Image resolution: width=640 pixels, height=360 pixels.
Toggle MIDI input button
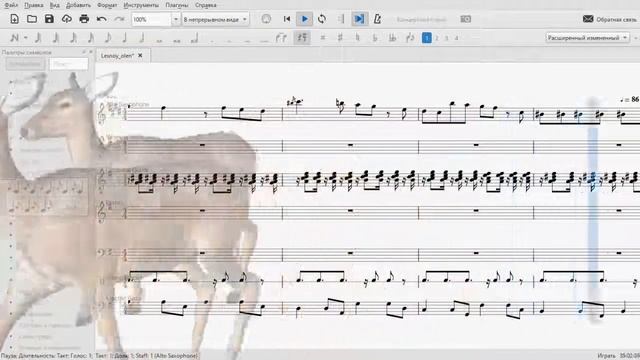(266, 19)
